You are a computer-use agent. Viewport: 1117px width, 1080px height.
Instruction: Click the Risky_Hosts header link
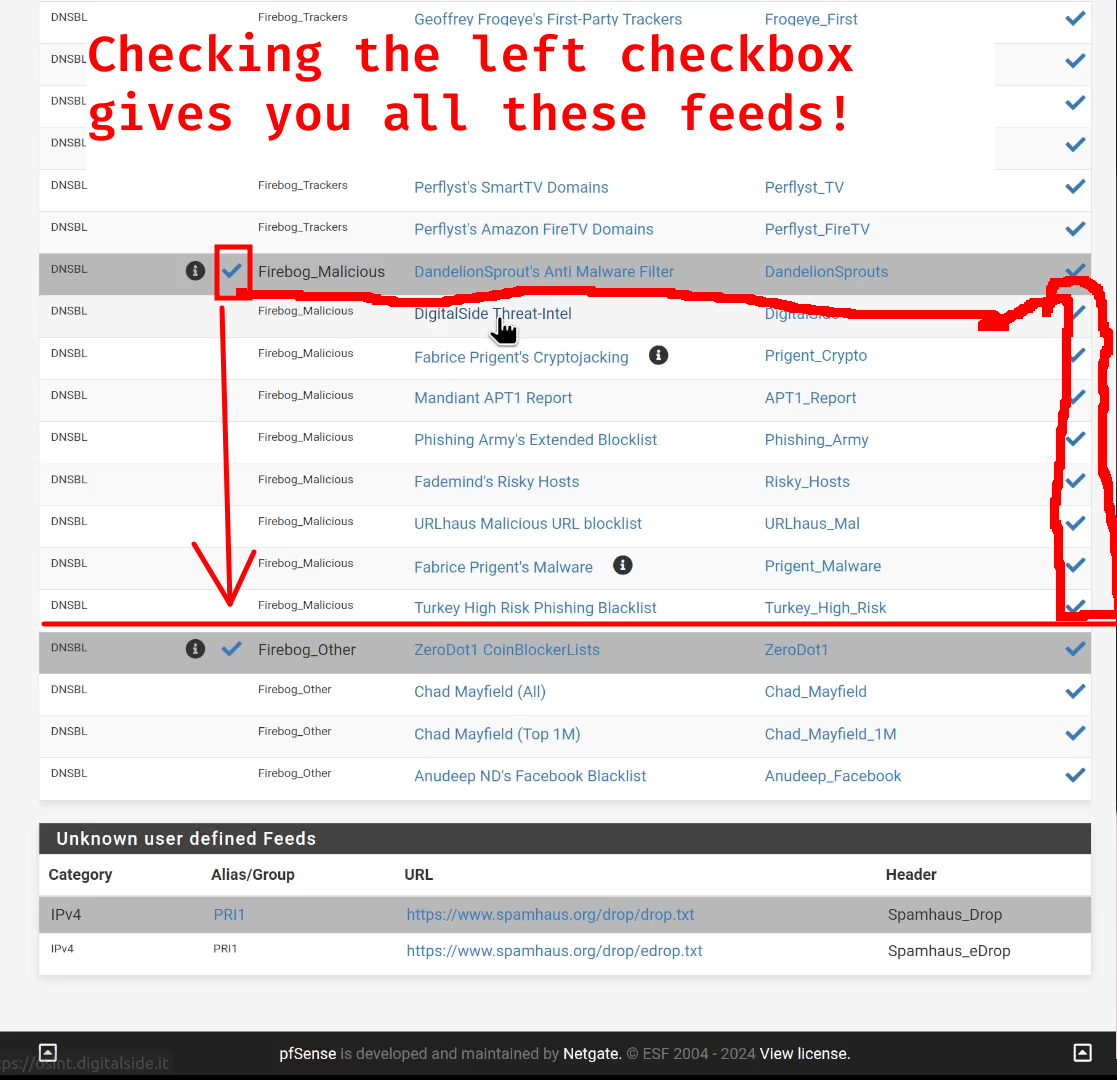tap(807, 482)
